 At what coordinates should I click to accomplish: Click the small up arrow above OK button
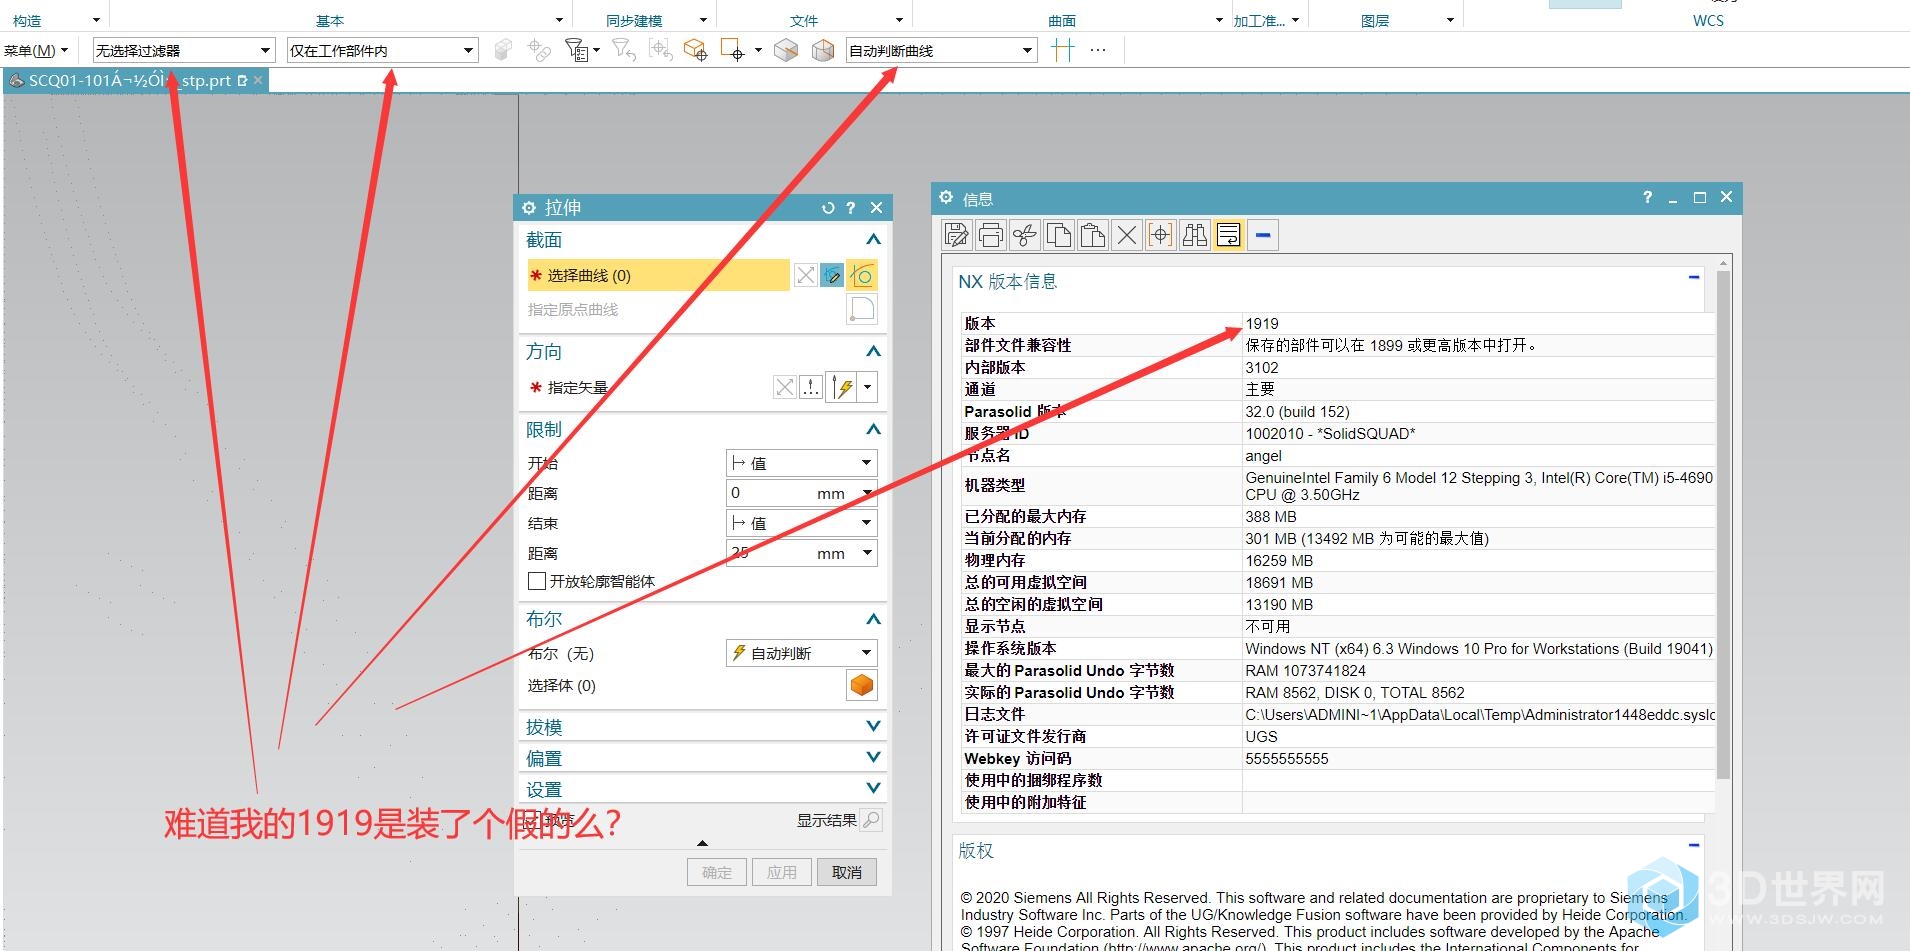[702, 843]
